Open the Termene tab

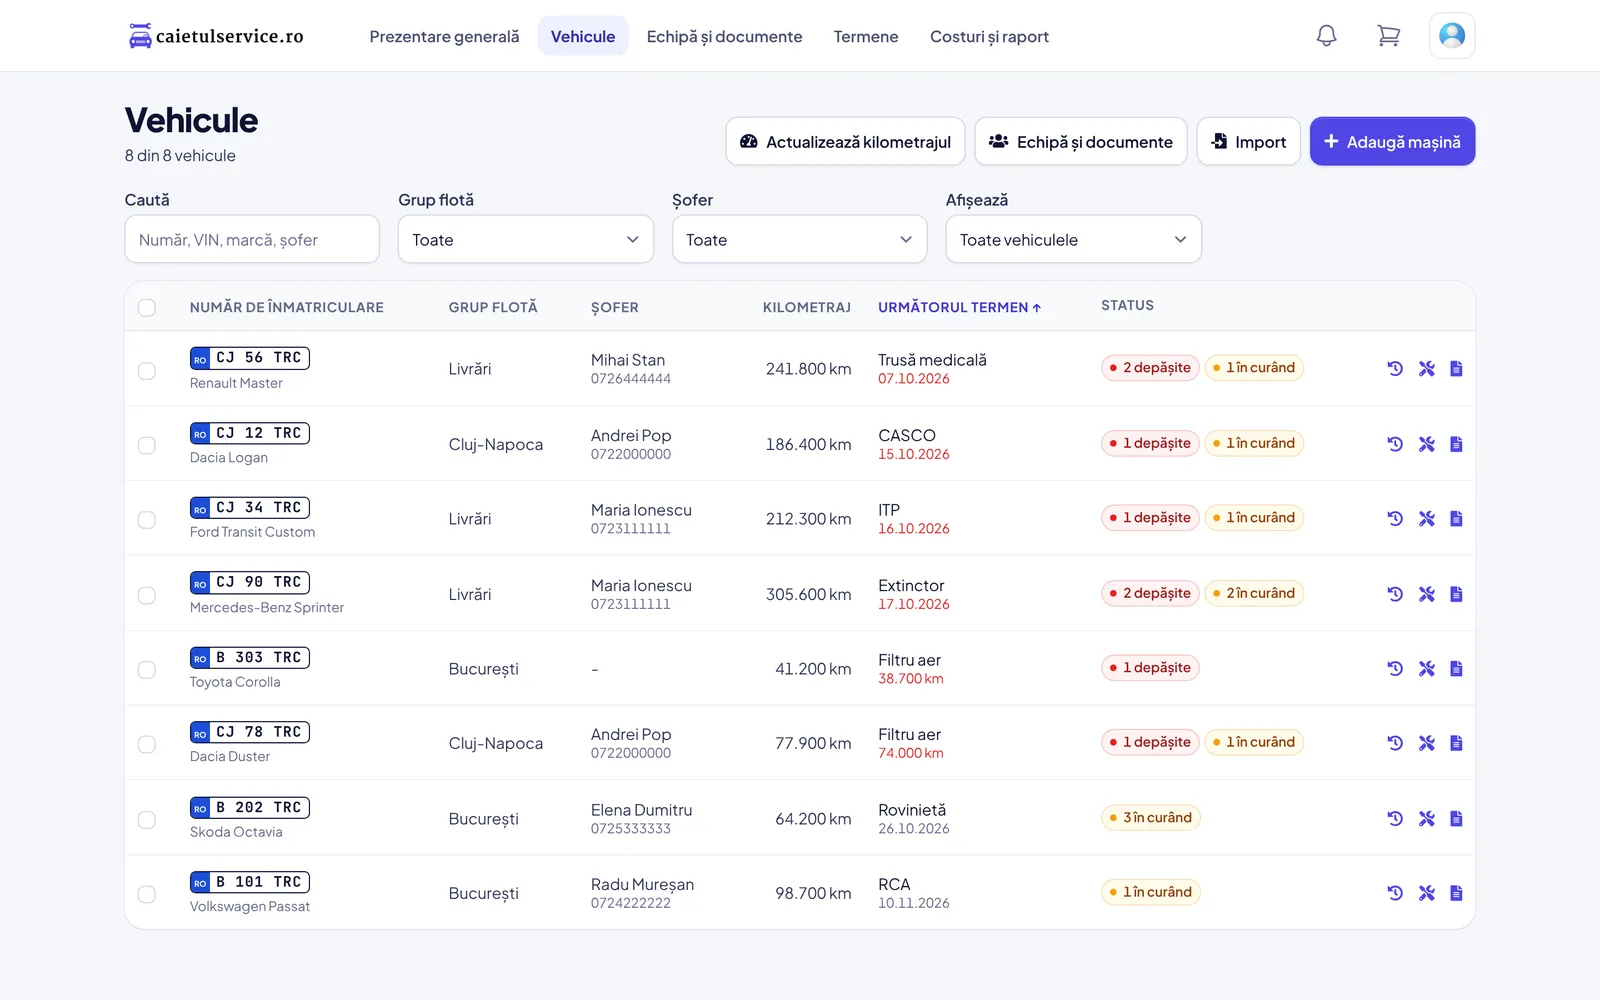click(x=866, y=36)
